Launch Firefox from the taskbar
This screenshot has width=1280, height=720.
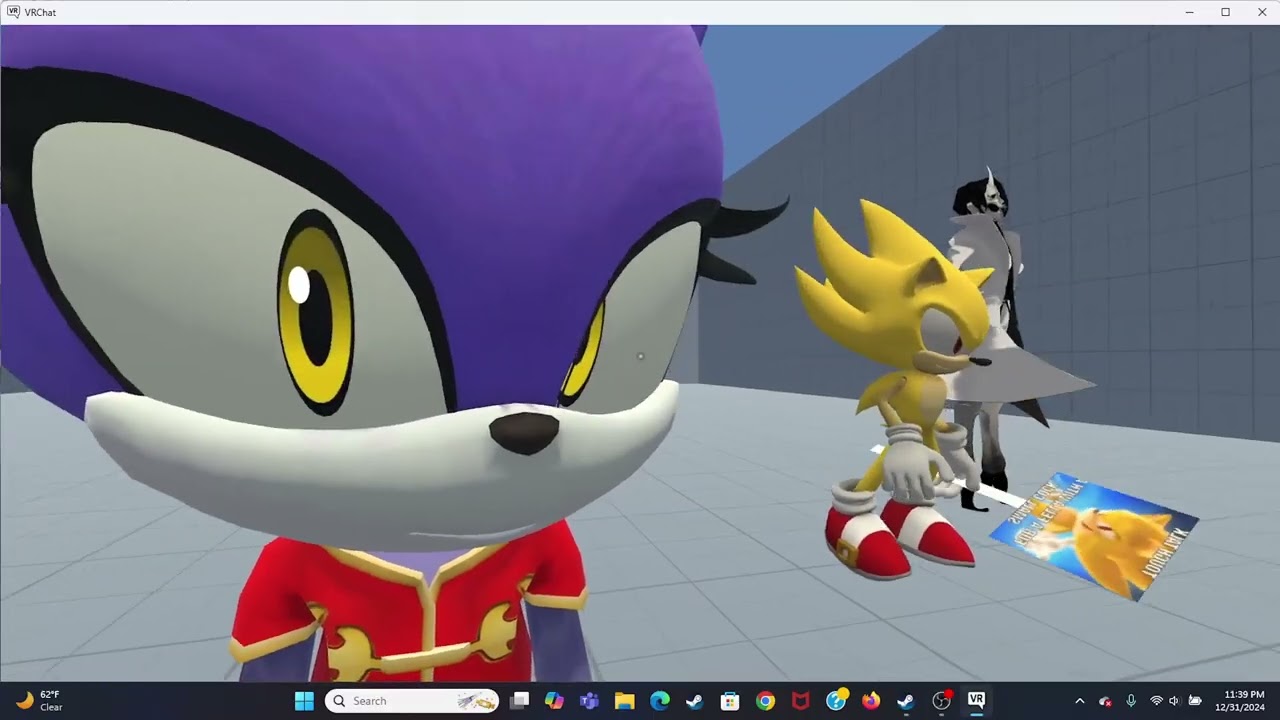coord(871,701)
